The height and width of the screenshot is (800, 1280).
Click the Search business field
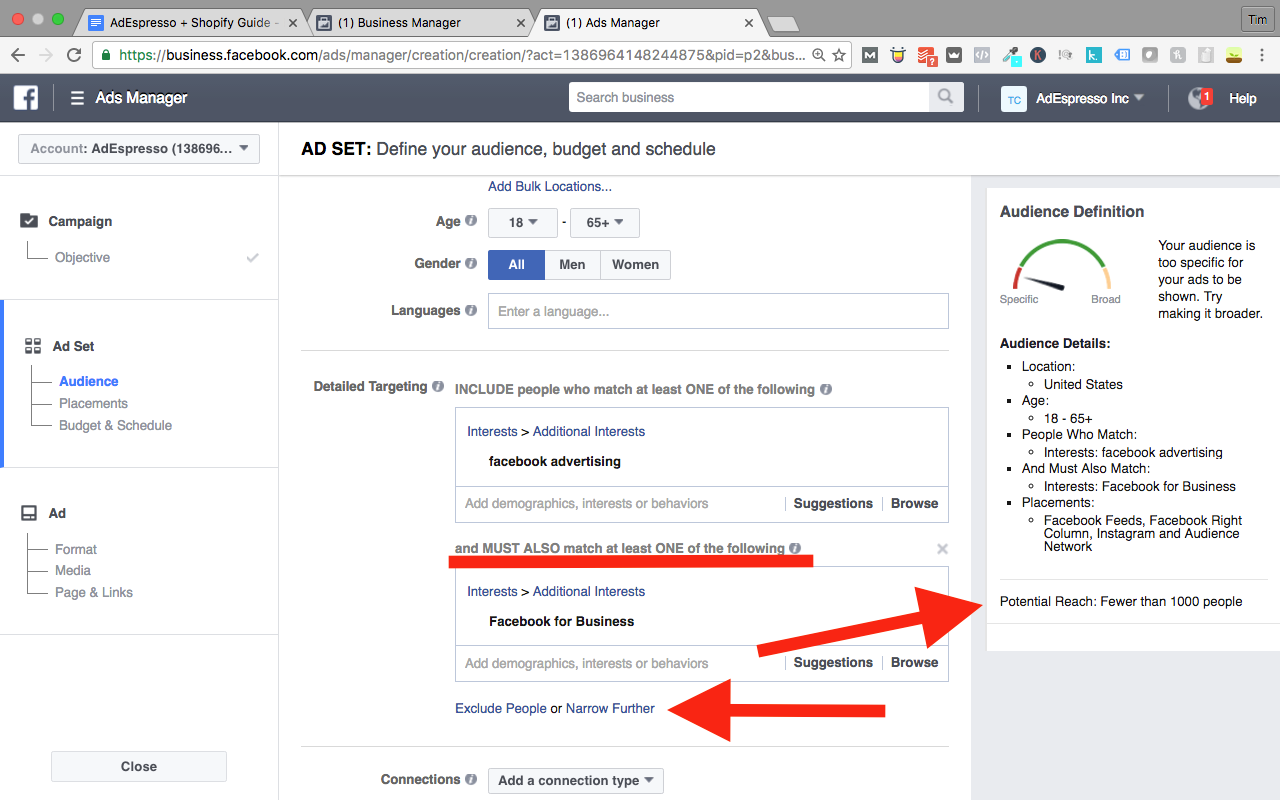(748, 97)
